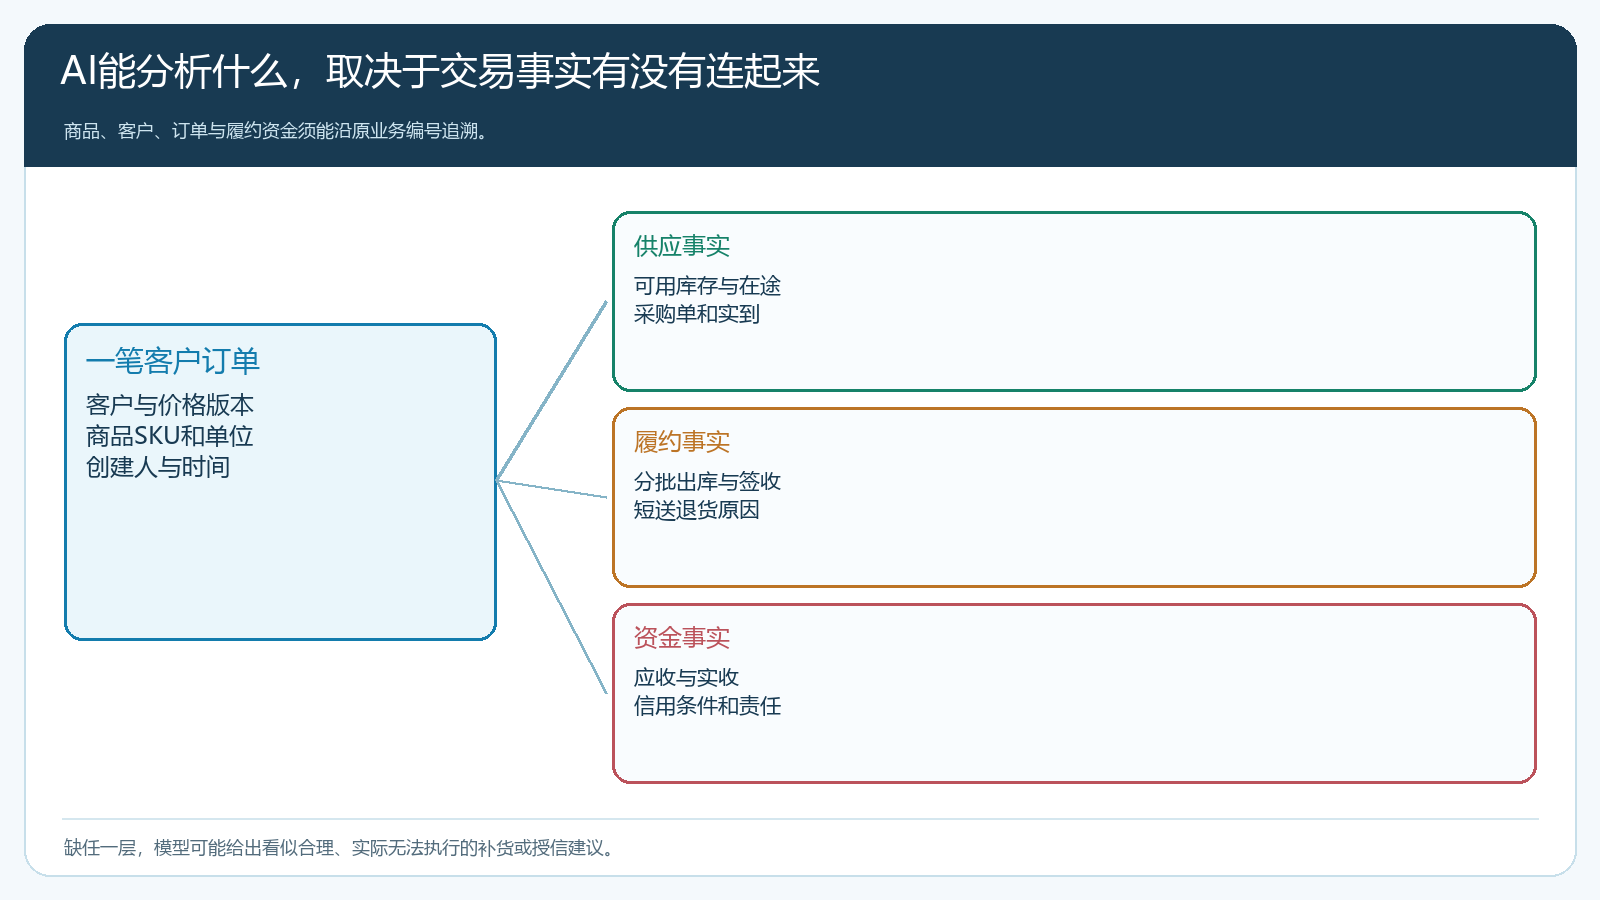This screenshot has height=900, width=1600.
Task: Select the 短送退货原因 line
Action: pos(697,510)
